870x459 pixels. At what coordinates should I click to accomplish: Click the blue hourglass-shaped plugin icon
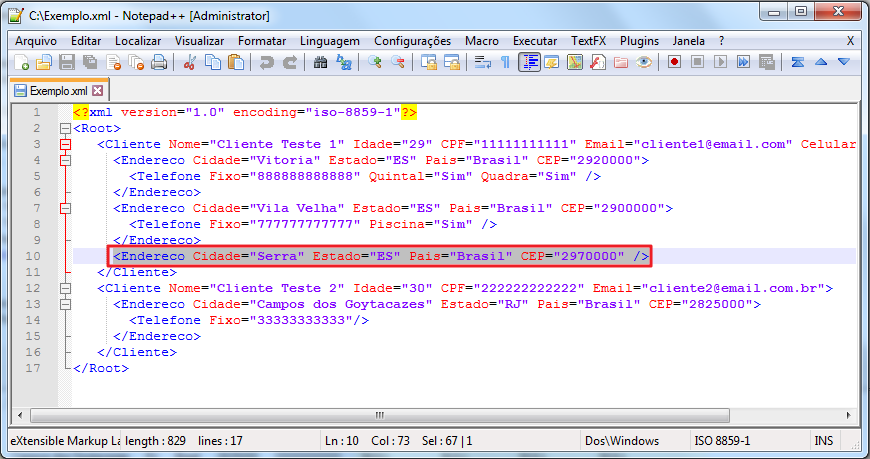798,62
